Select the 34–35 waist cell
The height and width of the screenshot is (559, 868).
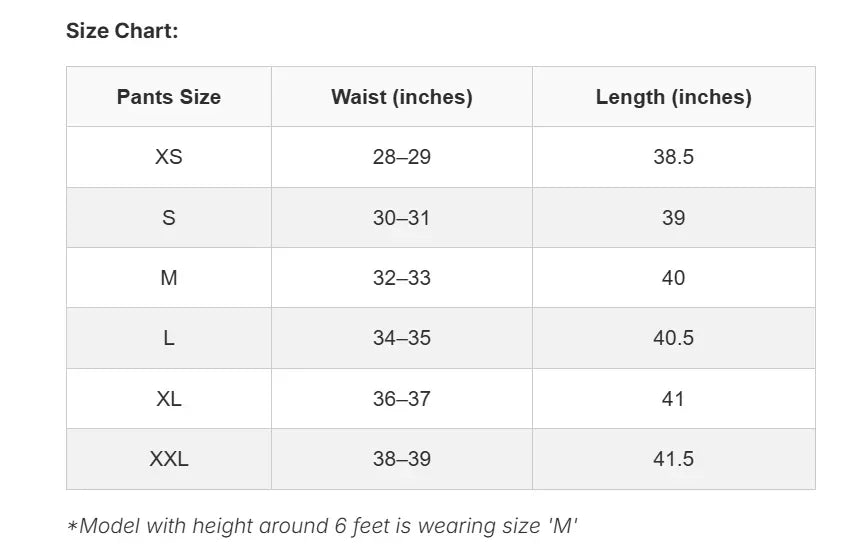coord(401,338)
